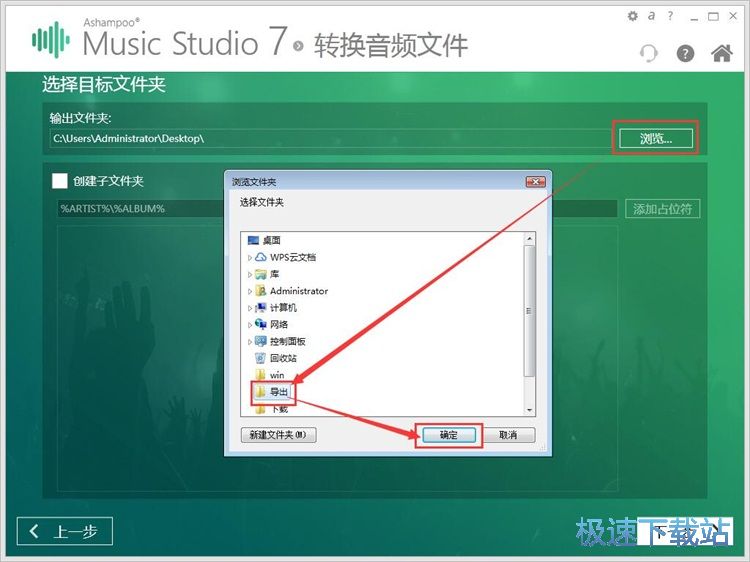Select the win folder label

(x=277, y=375)
